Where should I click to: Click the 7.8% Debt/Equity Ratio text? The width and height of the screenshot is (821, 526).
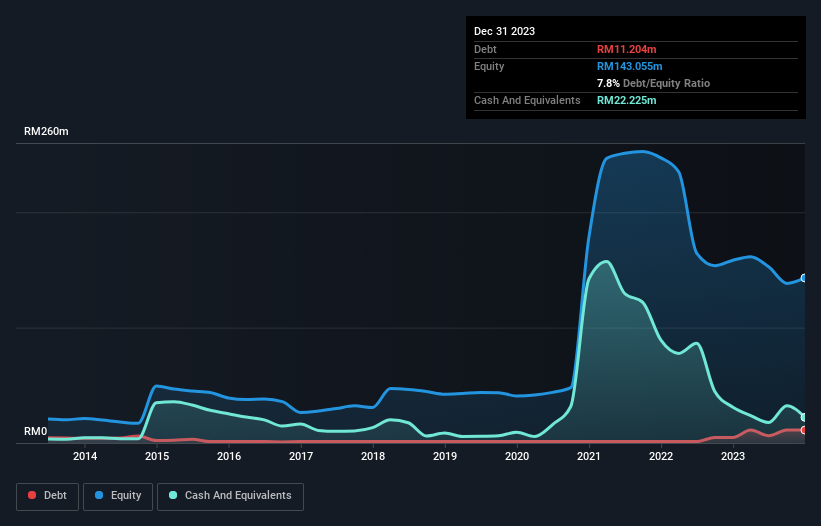(x=653, y=83)
